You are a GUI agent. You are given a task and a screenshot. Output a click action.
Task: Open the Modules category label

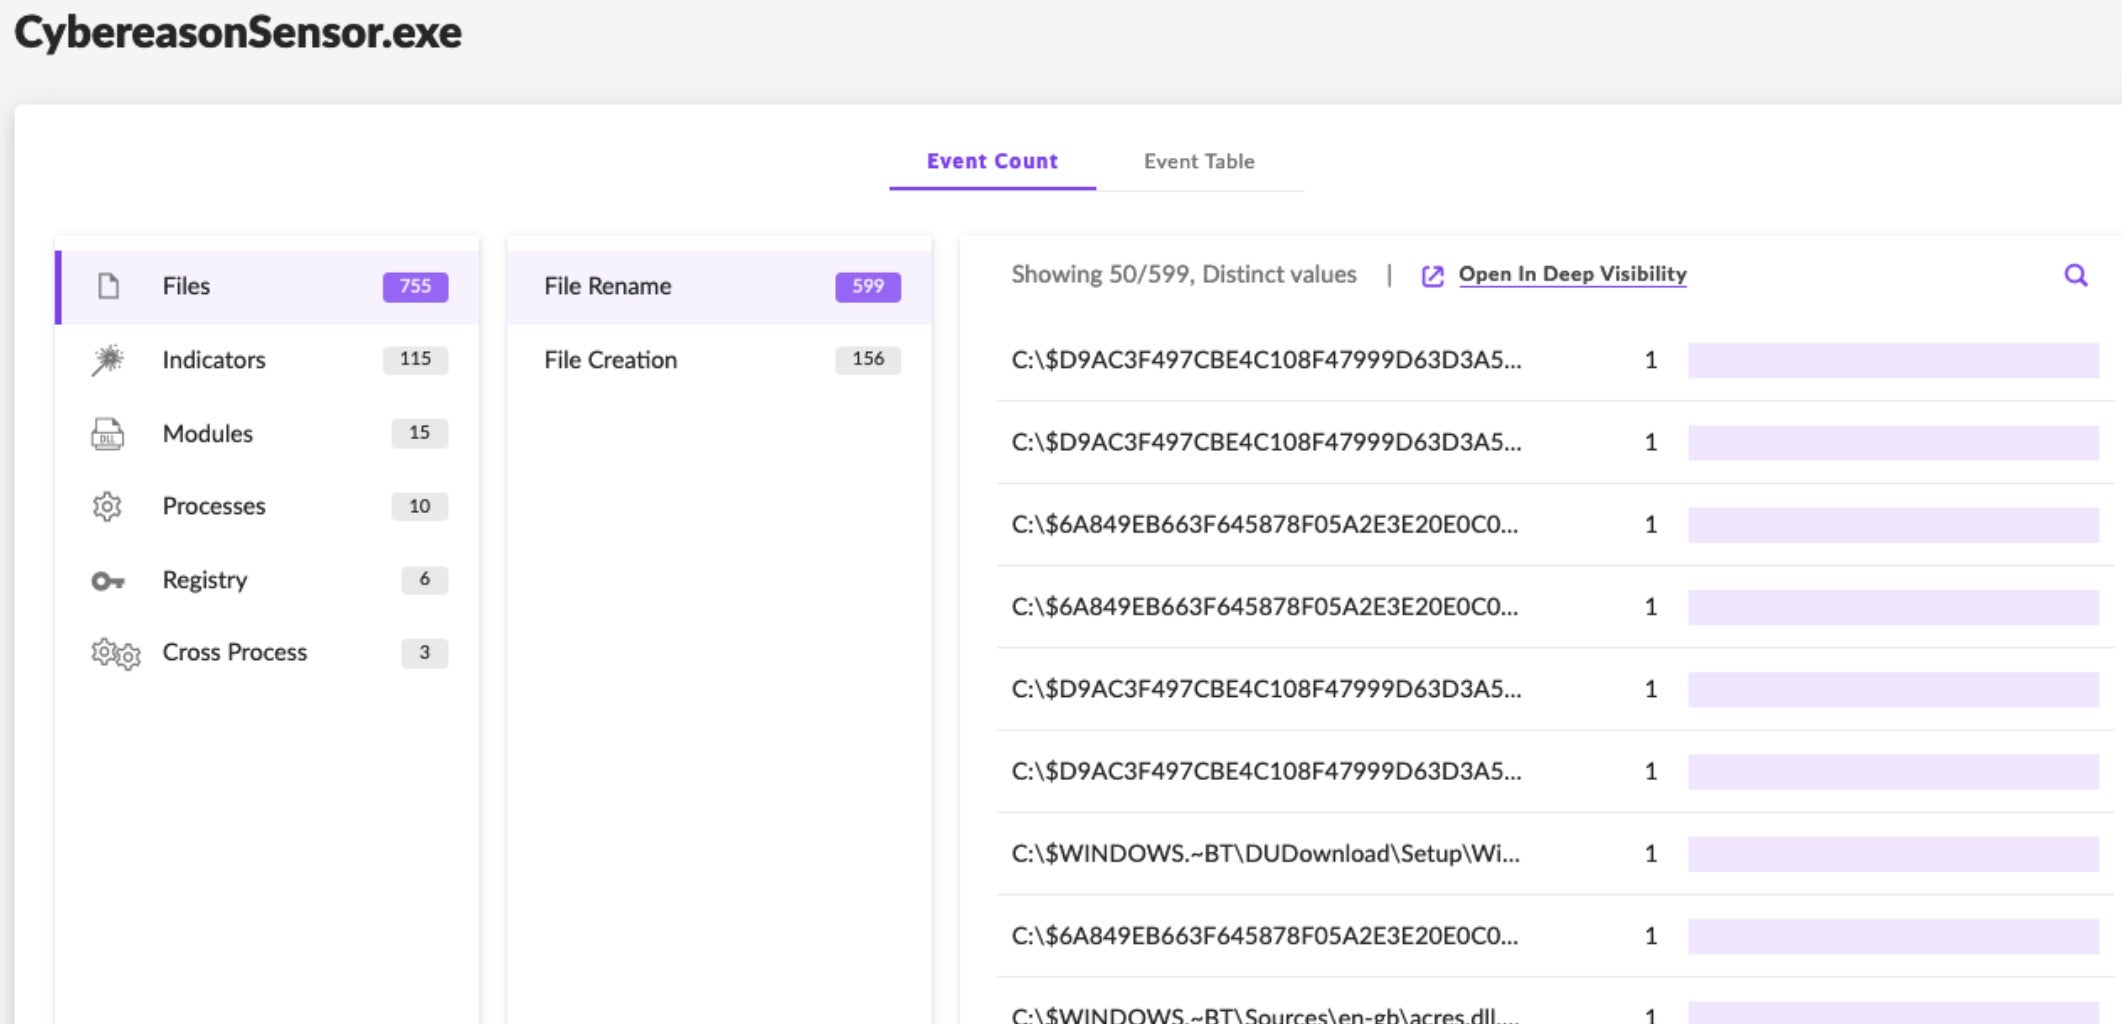tap(207, 434)
